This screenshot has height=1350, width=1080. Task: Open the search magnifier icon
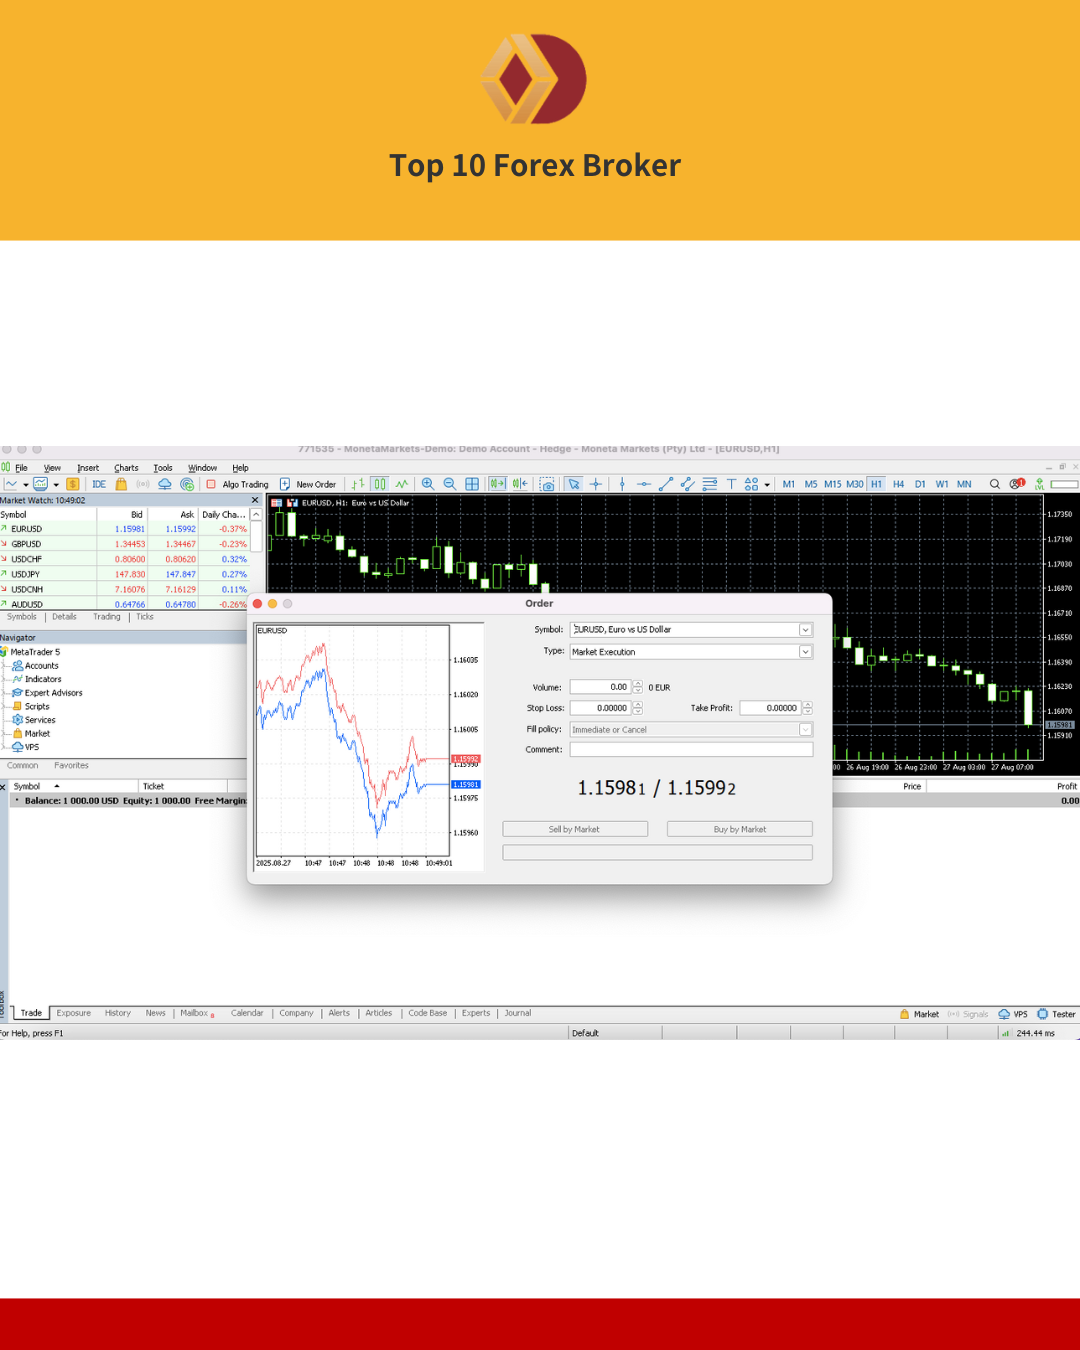tap(995, 484)
